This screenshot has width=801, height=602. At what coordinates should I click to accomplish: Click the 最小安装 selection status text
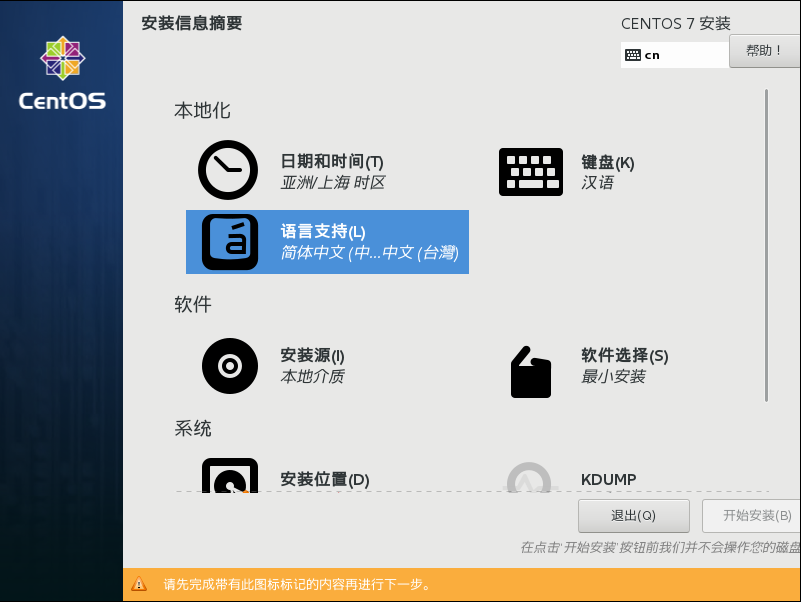[x=613, y=377]
